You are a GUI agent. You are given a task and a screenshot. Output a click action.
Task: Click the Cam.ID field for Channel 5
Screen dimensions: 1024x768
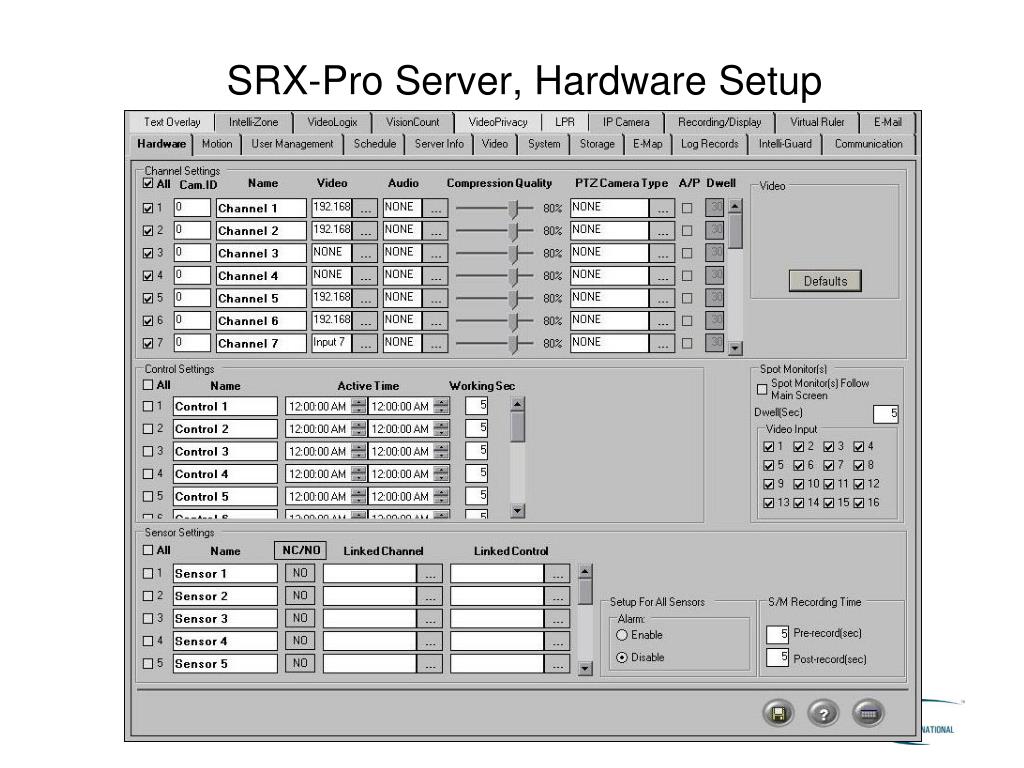pos(192,298)
